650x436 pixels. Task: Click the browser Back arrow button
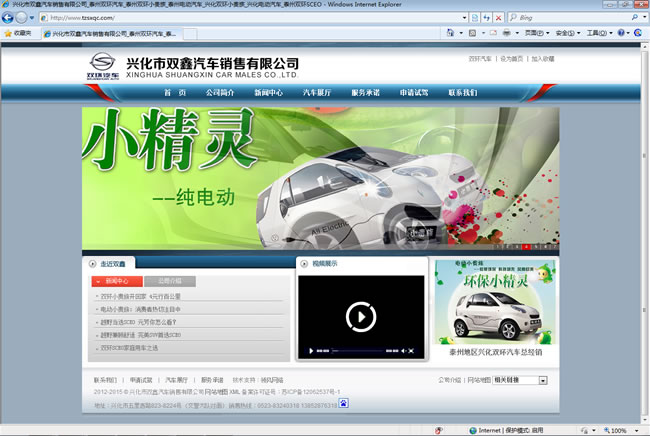click(7, 17)
